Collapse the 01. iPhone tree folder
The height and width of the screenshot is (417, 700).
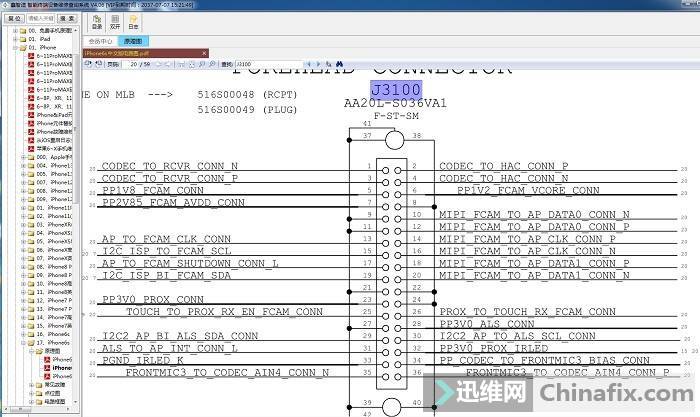[x=13, y=47]
